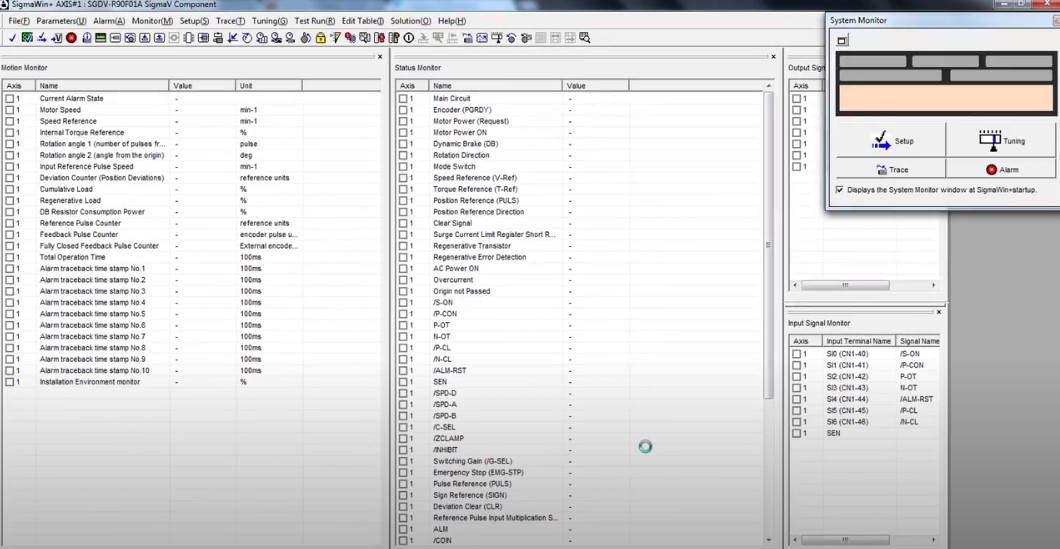Click the Name column header in Motion Monitor
This screenshot has height=549, width=1060.
(102, 86)
